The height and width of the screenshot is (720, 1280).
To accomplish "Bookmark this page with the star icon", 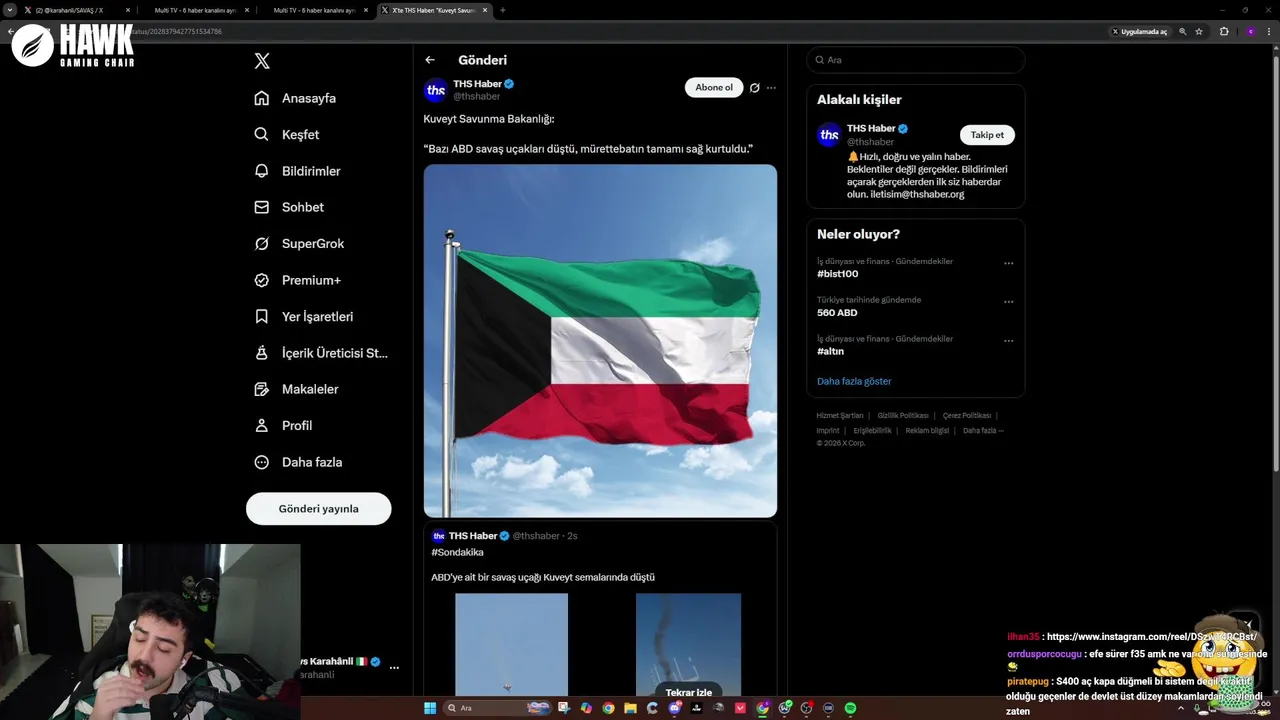I will pos(1199,32).
